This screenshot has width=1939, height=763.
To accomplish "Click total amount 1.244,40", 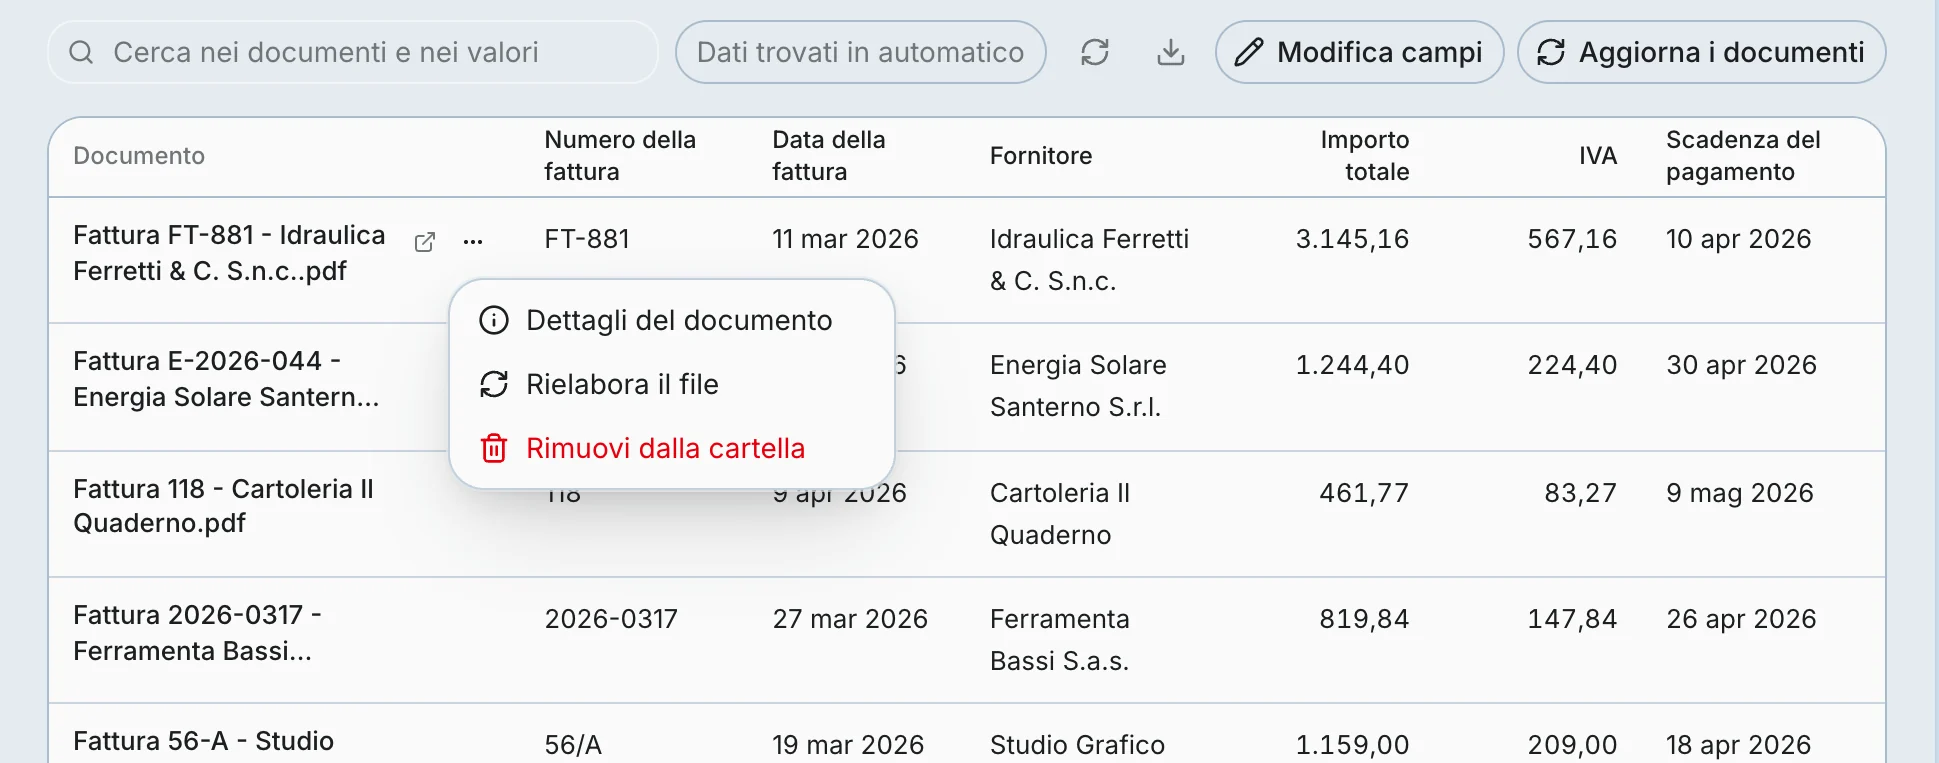I will click(x=1352, y=365).
